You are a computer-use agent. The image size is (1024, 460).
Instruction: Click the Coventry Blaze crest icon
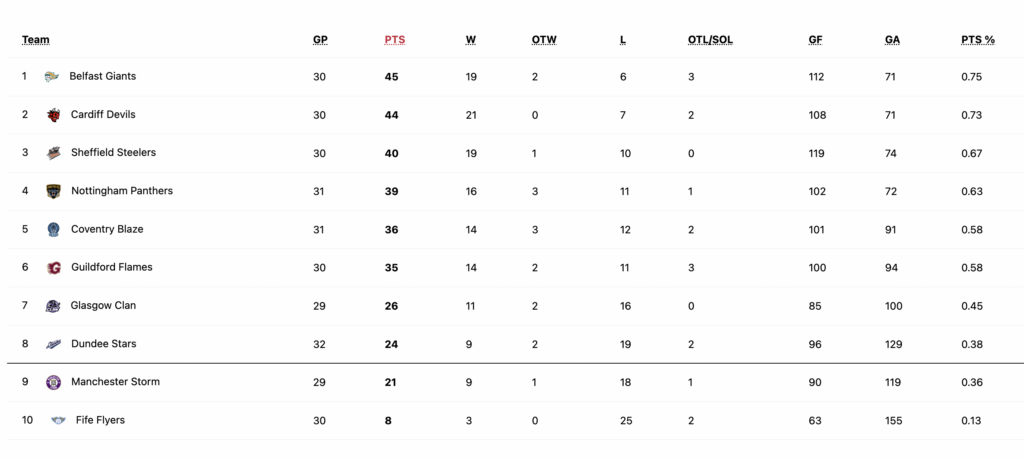(54, 229)
